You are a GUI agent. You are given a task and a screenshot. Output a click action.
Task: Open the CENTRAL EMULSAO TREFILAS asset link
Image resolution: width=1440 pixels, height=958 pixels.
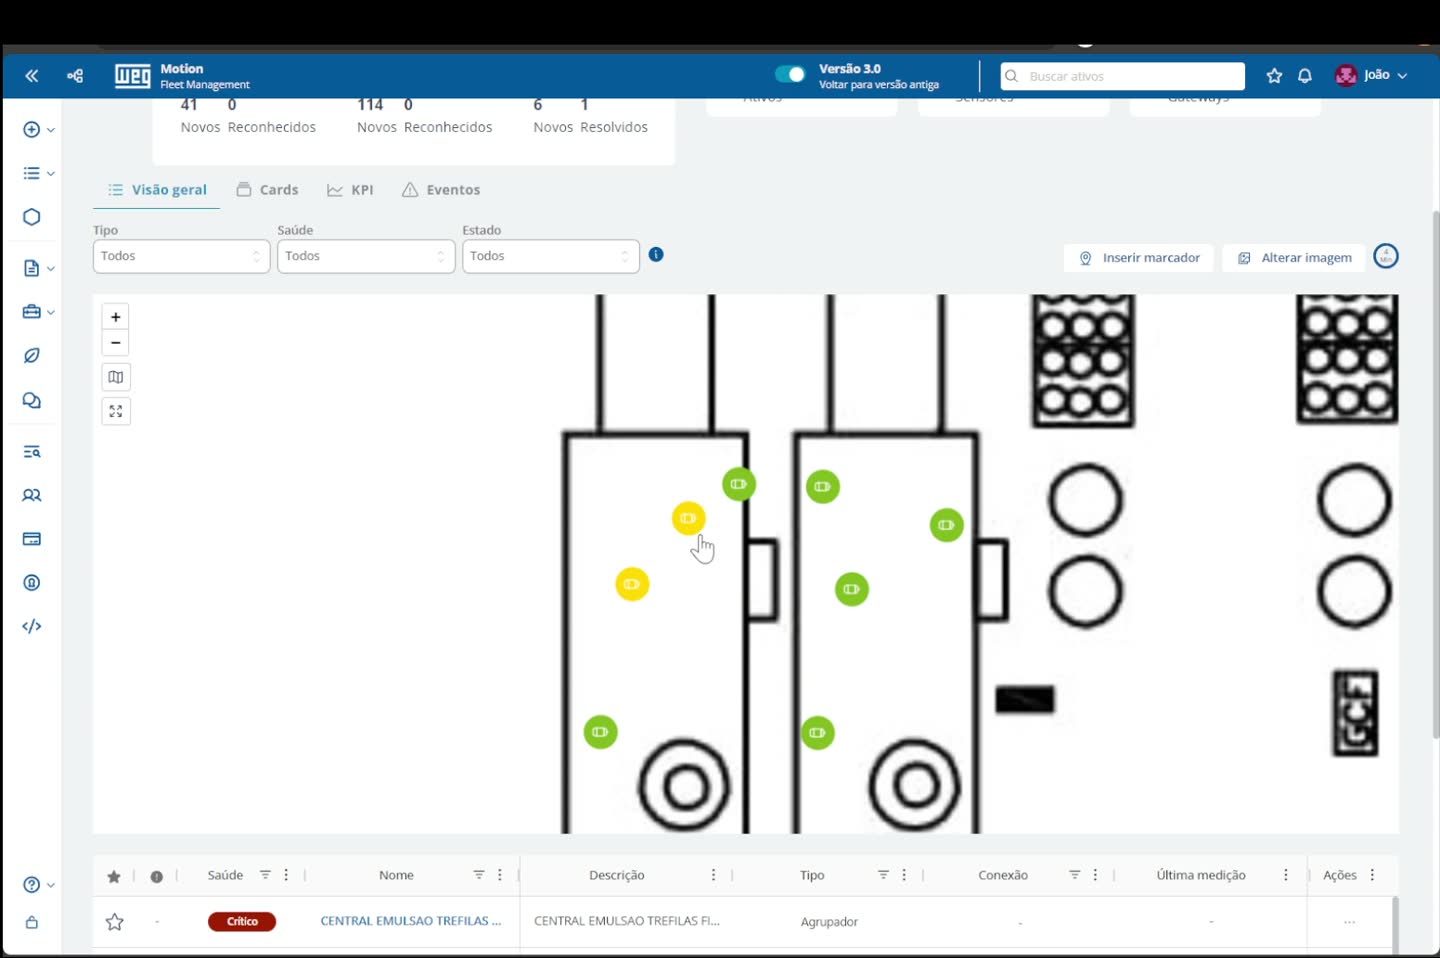[411, 921]
